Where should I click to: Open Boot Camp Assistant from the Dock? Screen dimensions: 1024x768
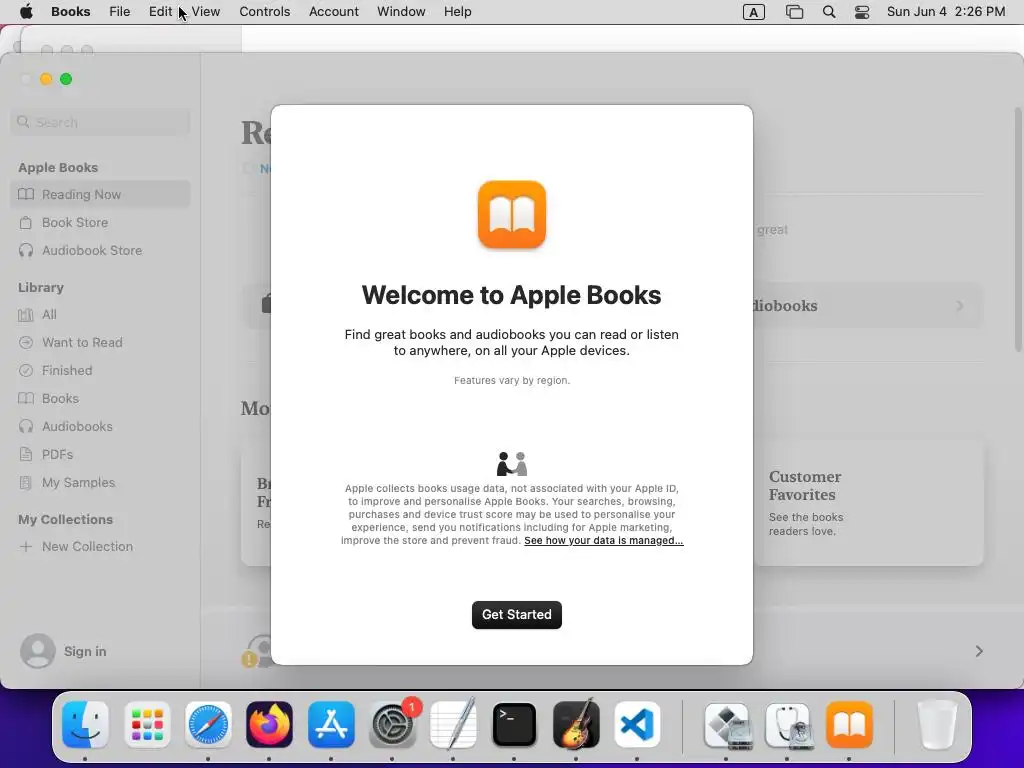pos(728,725)
